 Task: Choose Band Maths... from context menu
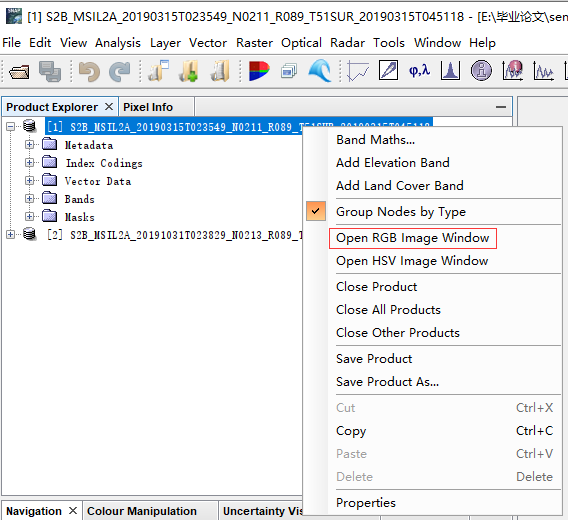coord(375,140)
